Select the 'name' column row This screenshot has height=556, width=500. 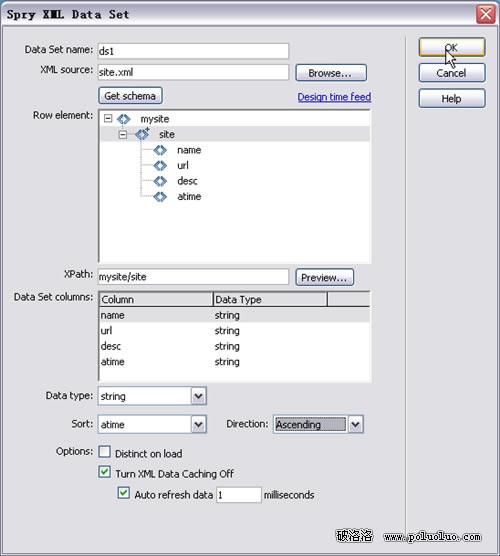point(235,315)
